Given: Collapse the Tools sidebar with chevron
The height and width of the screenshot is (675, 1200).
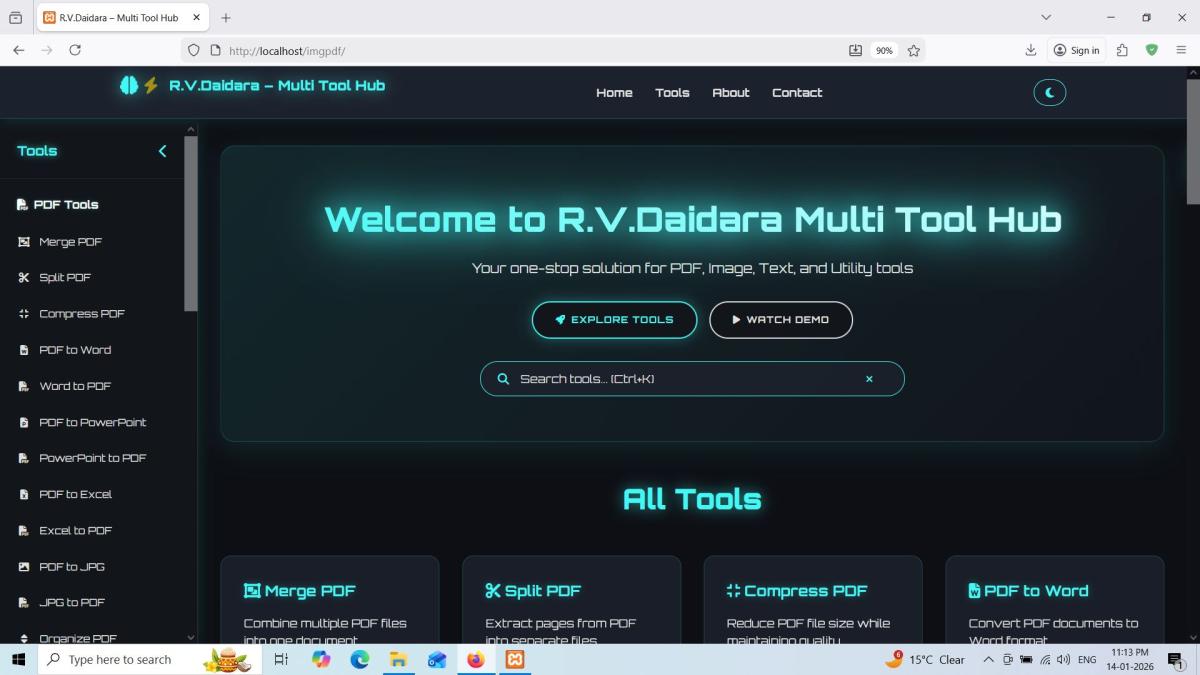Looking at the screenshot, I should (162, 151).
